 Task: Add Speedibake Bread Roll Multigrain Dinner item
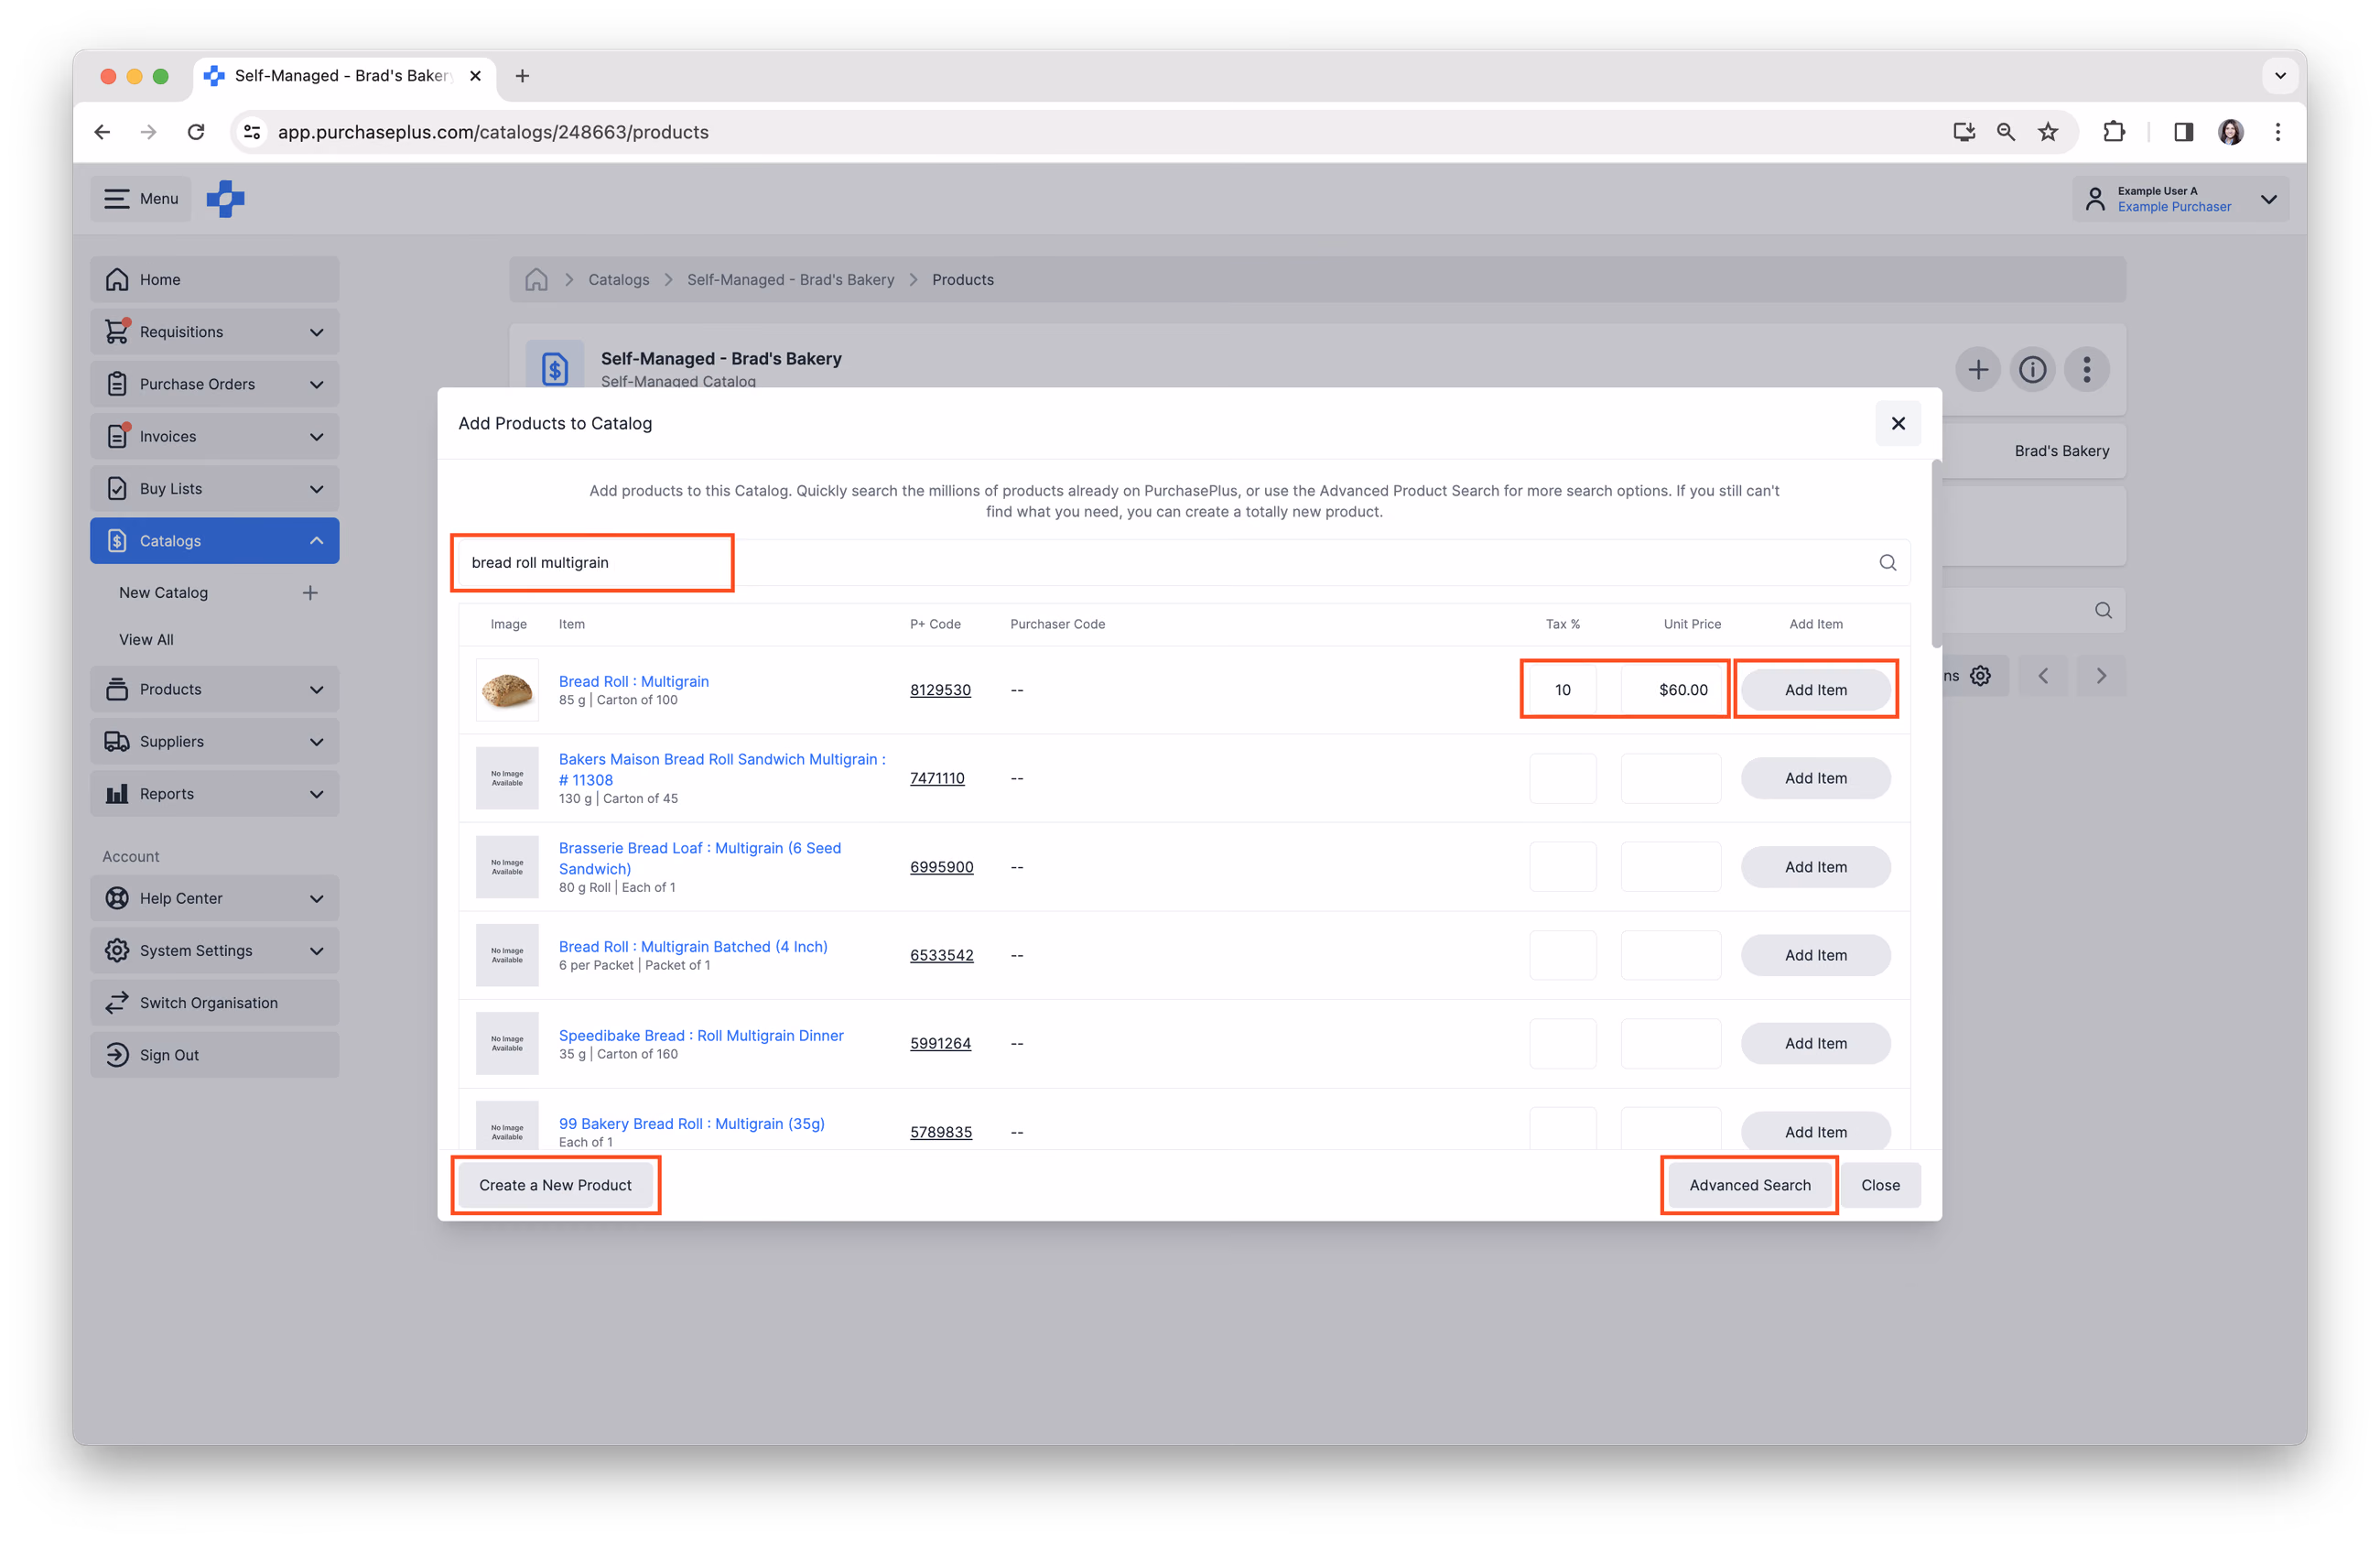tap(1815, 1043)
